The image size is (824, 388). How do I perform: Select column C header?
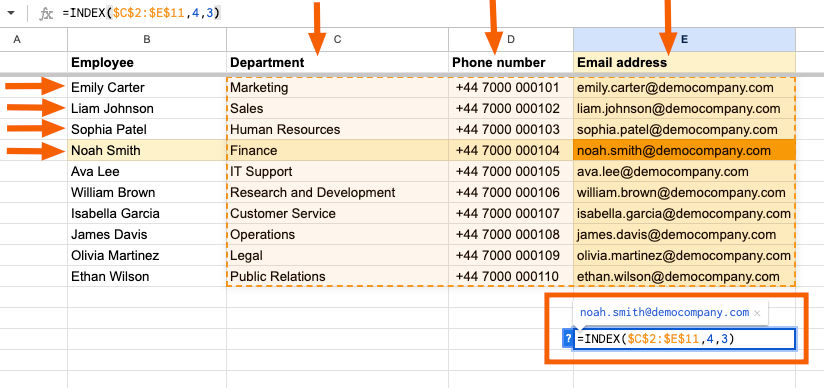[x=337, y=39]
